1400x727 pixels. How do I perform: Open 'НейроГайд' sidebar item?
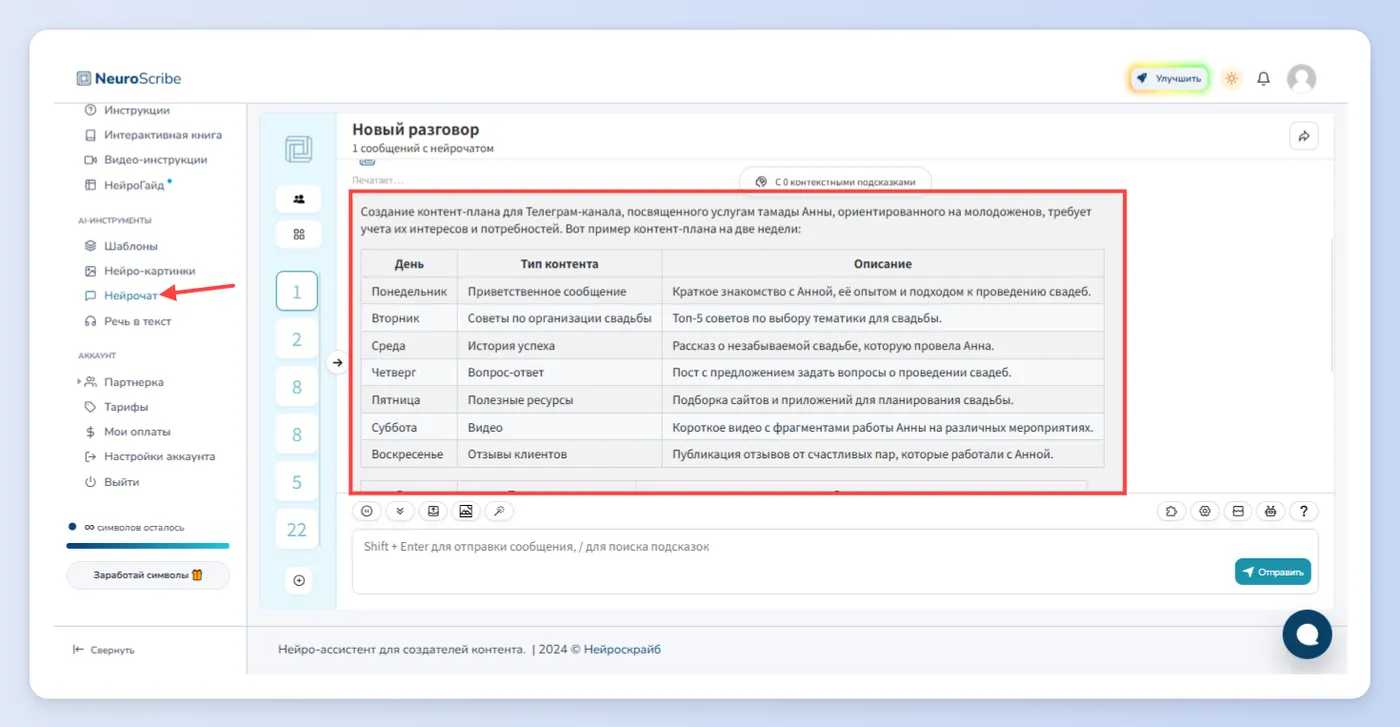pyautogui.click(x=128, y=185)
